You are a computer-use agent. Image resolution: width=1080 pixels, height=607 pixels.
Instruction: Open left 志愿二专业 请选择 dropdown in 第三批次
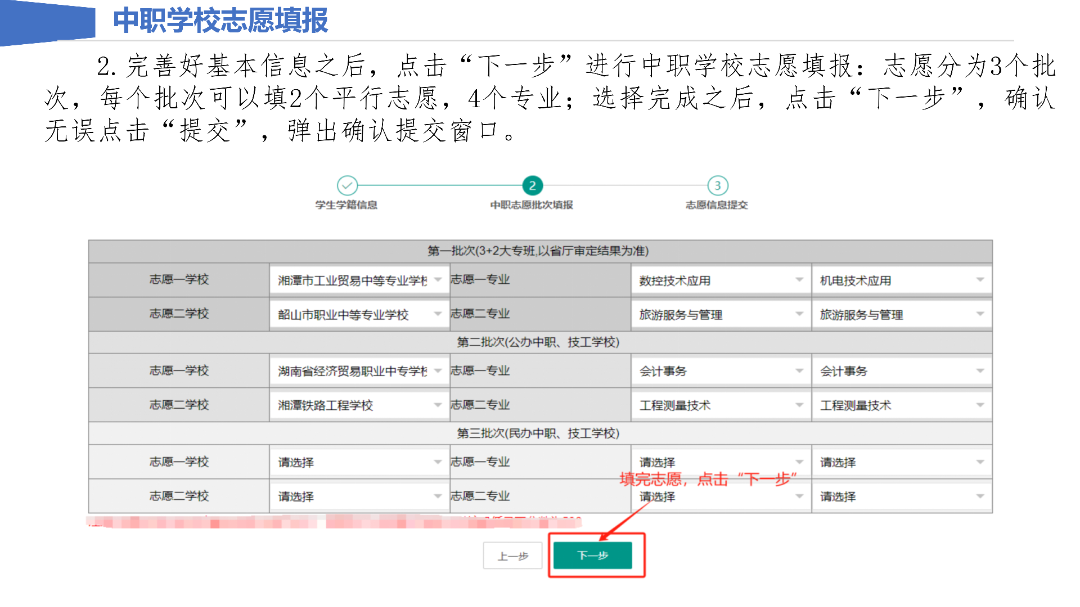[x=720, y=496]
